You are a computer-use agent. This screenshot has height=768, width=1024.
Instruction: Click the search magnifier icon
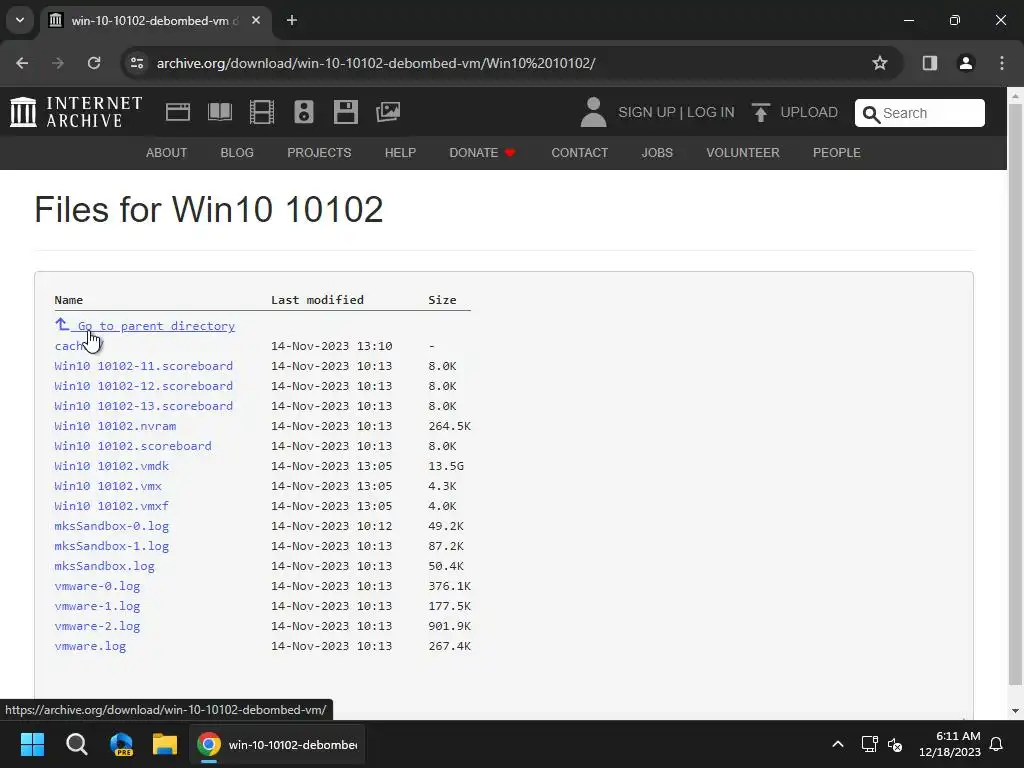[871, 114]
